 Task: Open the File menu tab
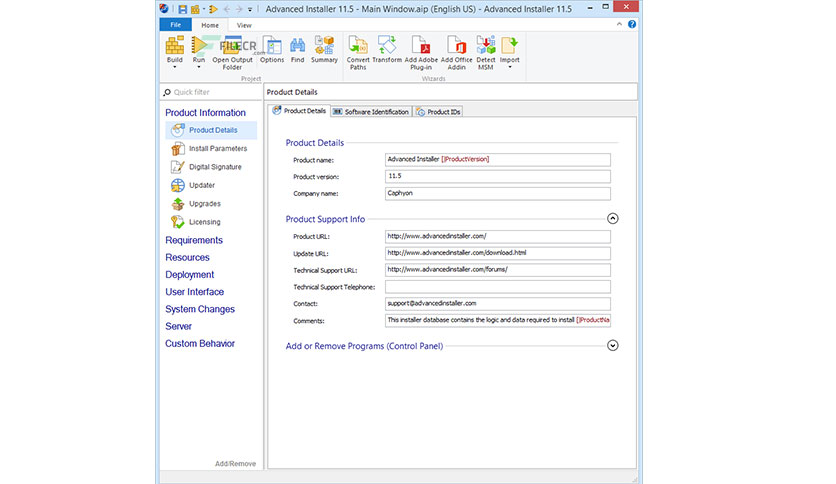pos(175,25)
